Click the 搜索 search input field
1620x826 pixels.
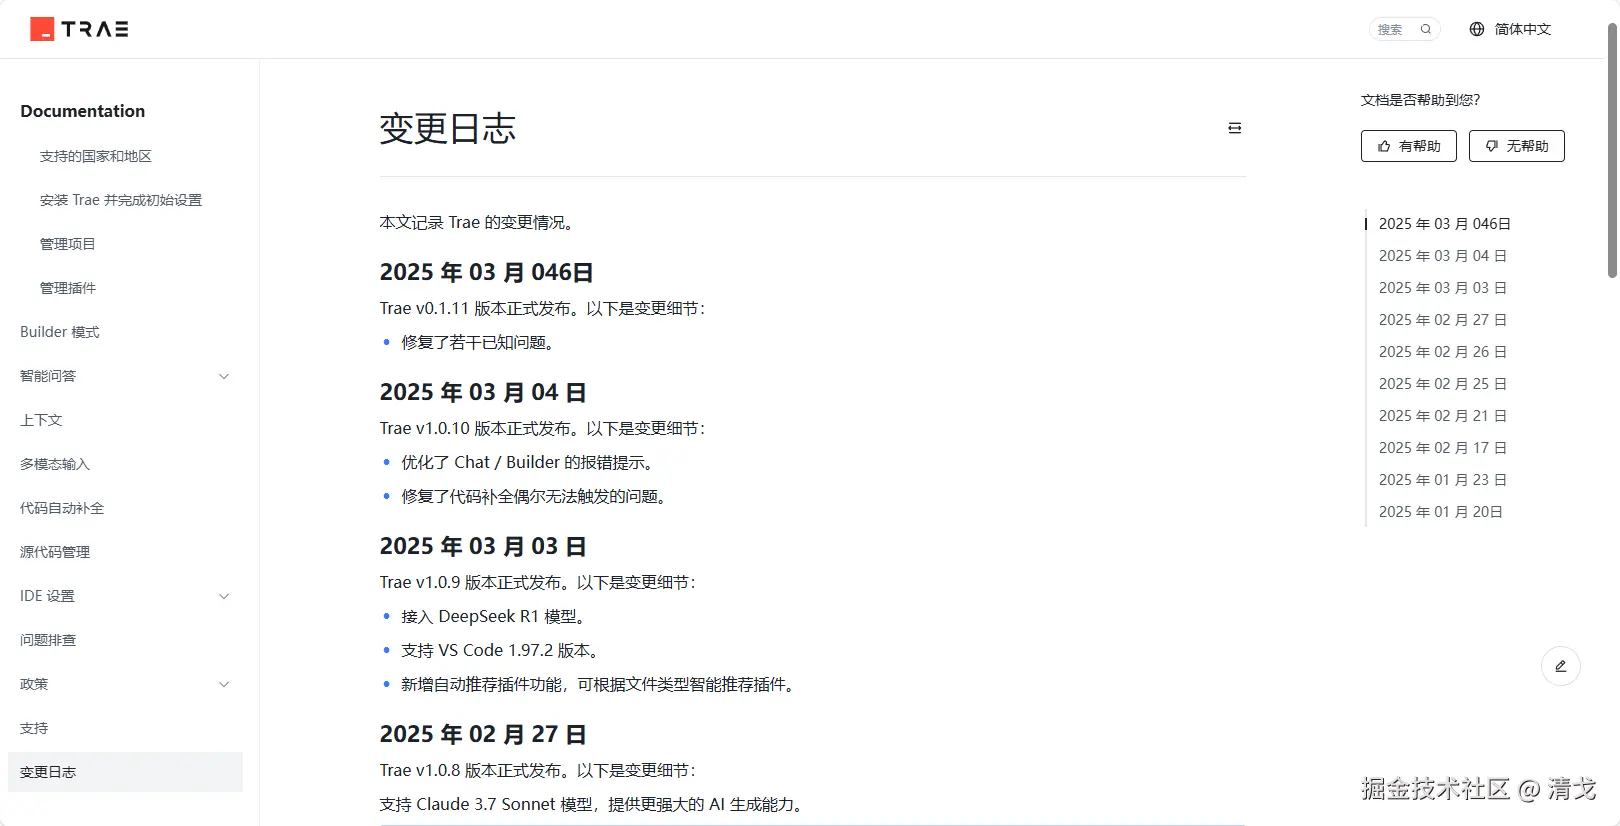(x=1393, y=29)
